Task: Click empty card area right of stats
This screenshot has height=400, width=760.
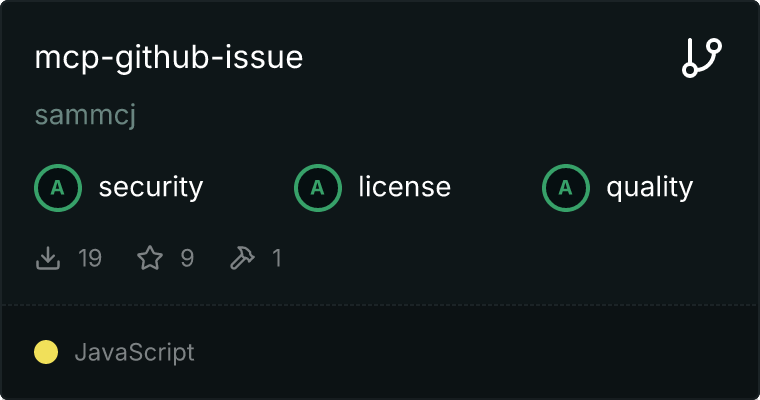Action: (x=519, y=258)
